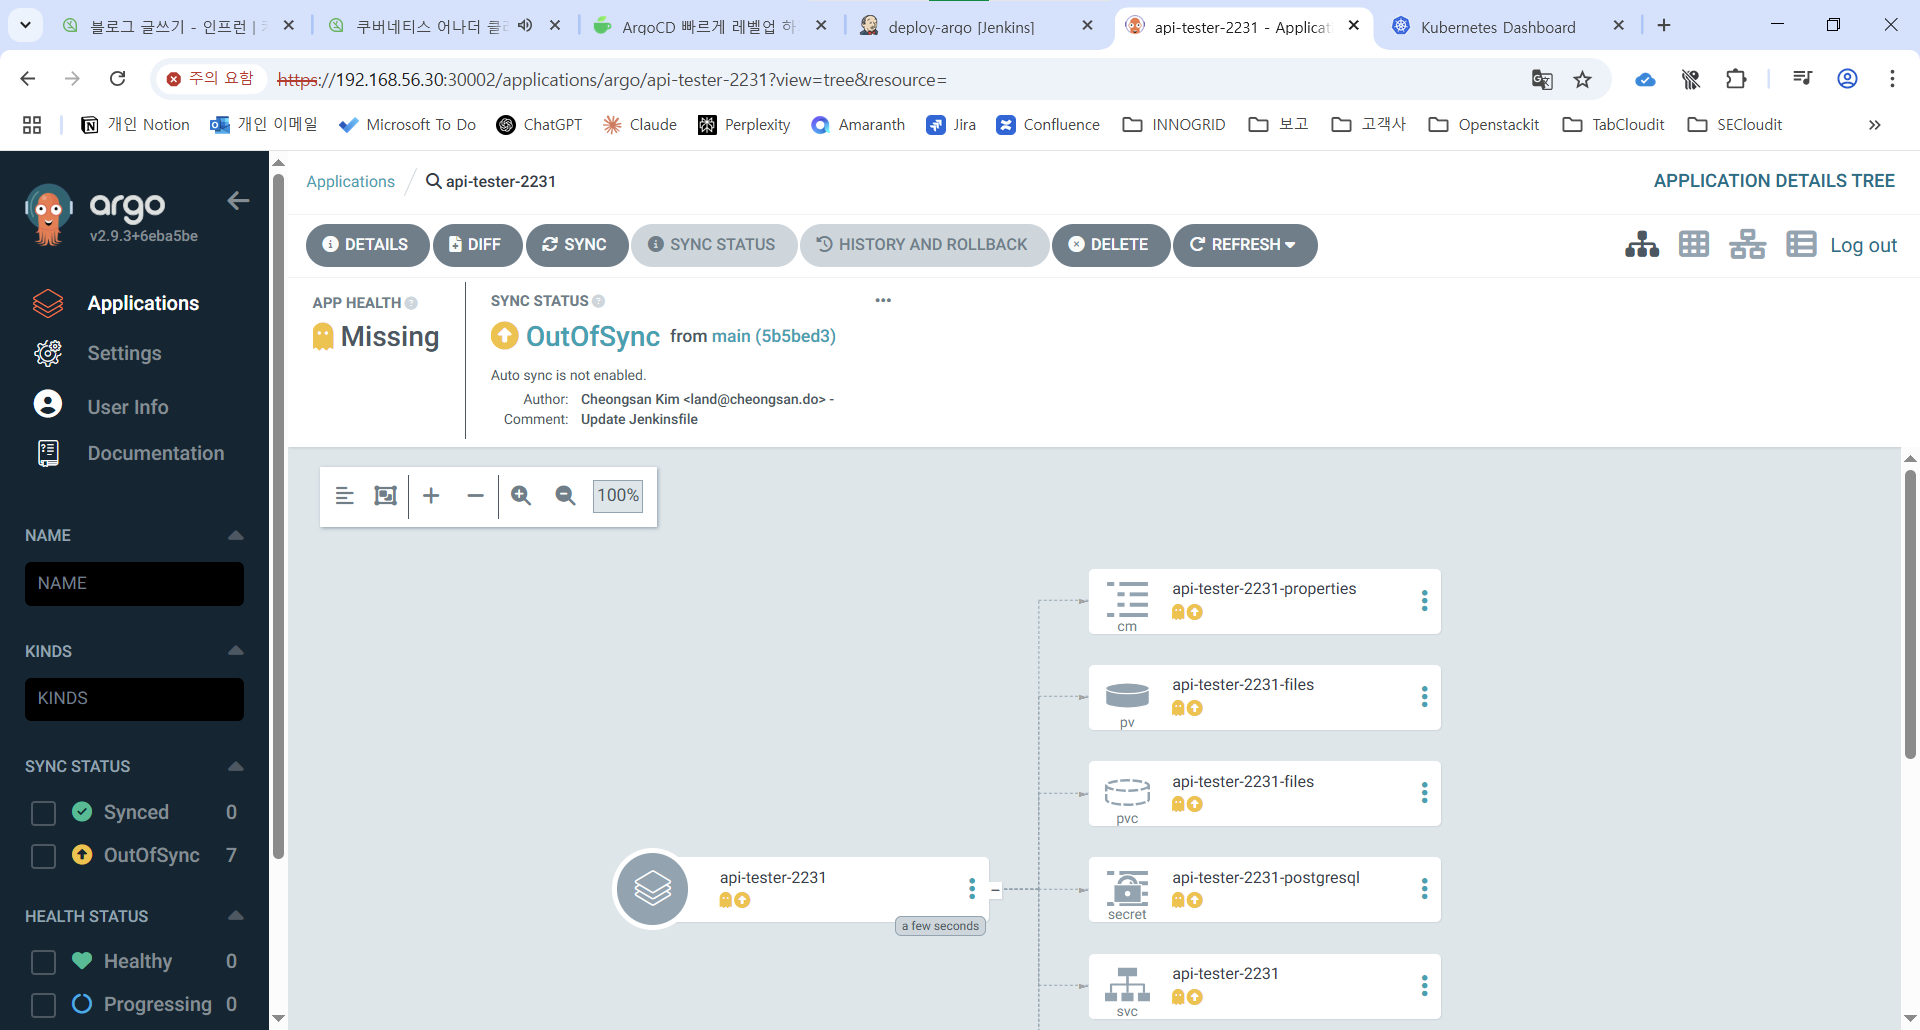Check the Progressing filter checkbox
This screenshot has width=1920, height=1030.
[43, 1005]
